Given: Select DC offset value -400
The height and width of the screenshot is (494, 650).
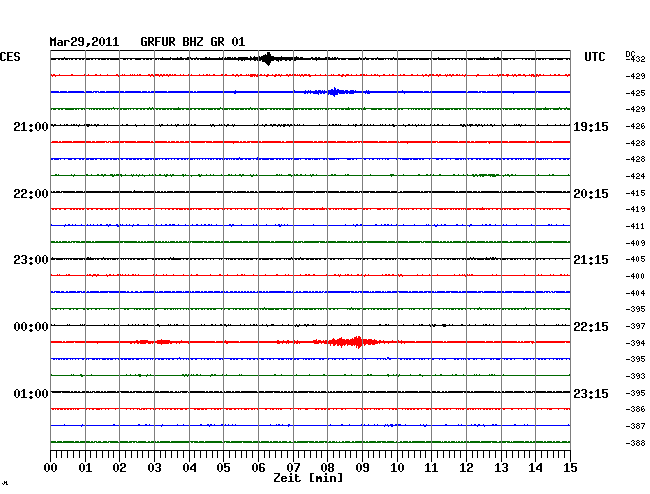Looking at the screenshot, I should point(635,276).
